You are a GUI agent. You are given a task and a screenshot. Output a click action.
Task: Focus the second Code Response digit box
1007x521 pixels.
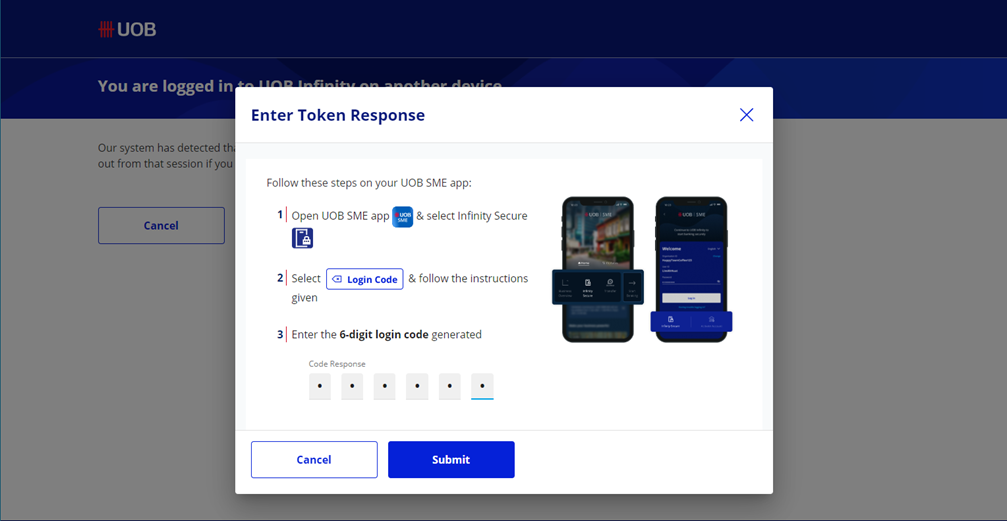click(352, 387)
